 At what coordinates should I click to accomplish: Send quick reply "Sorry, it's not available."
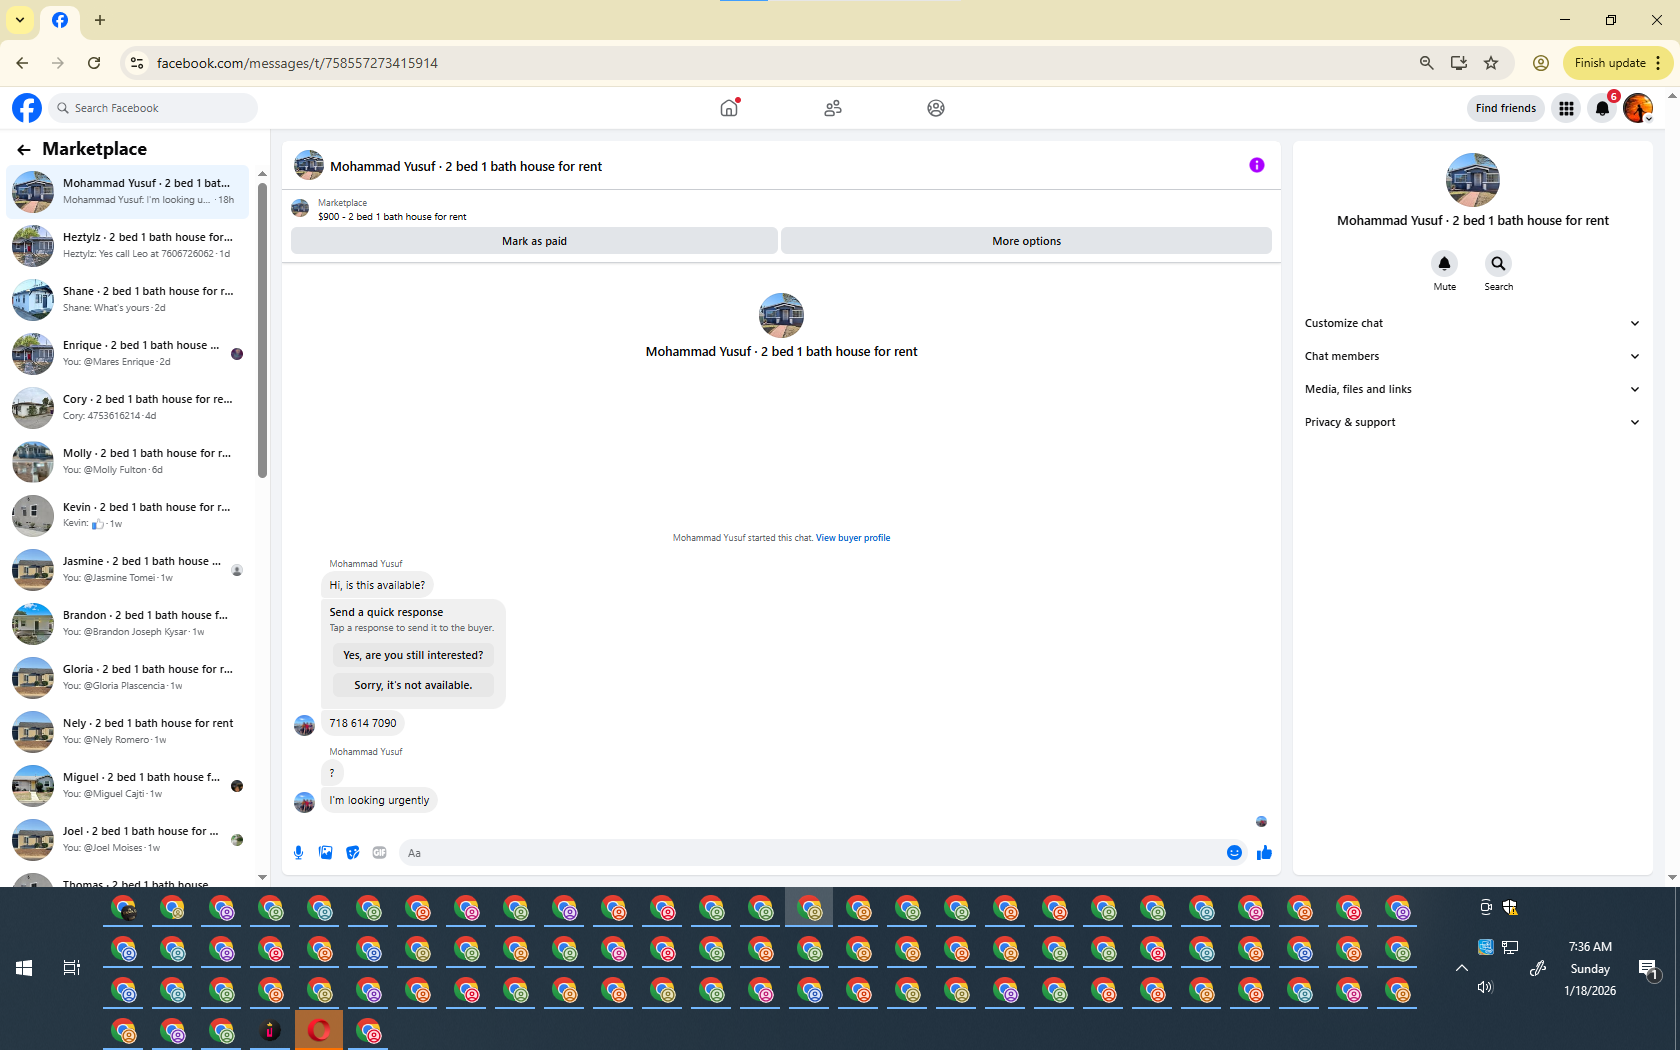413,685
